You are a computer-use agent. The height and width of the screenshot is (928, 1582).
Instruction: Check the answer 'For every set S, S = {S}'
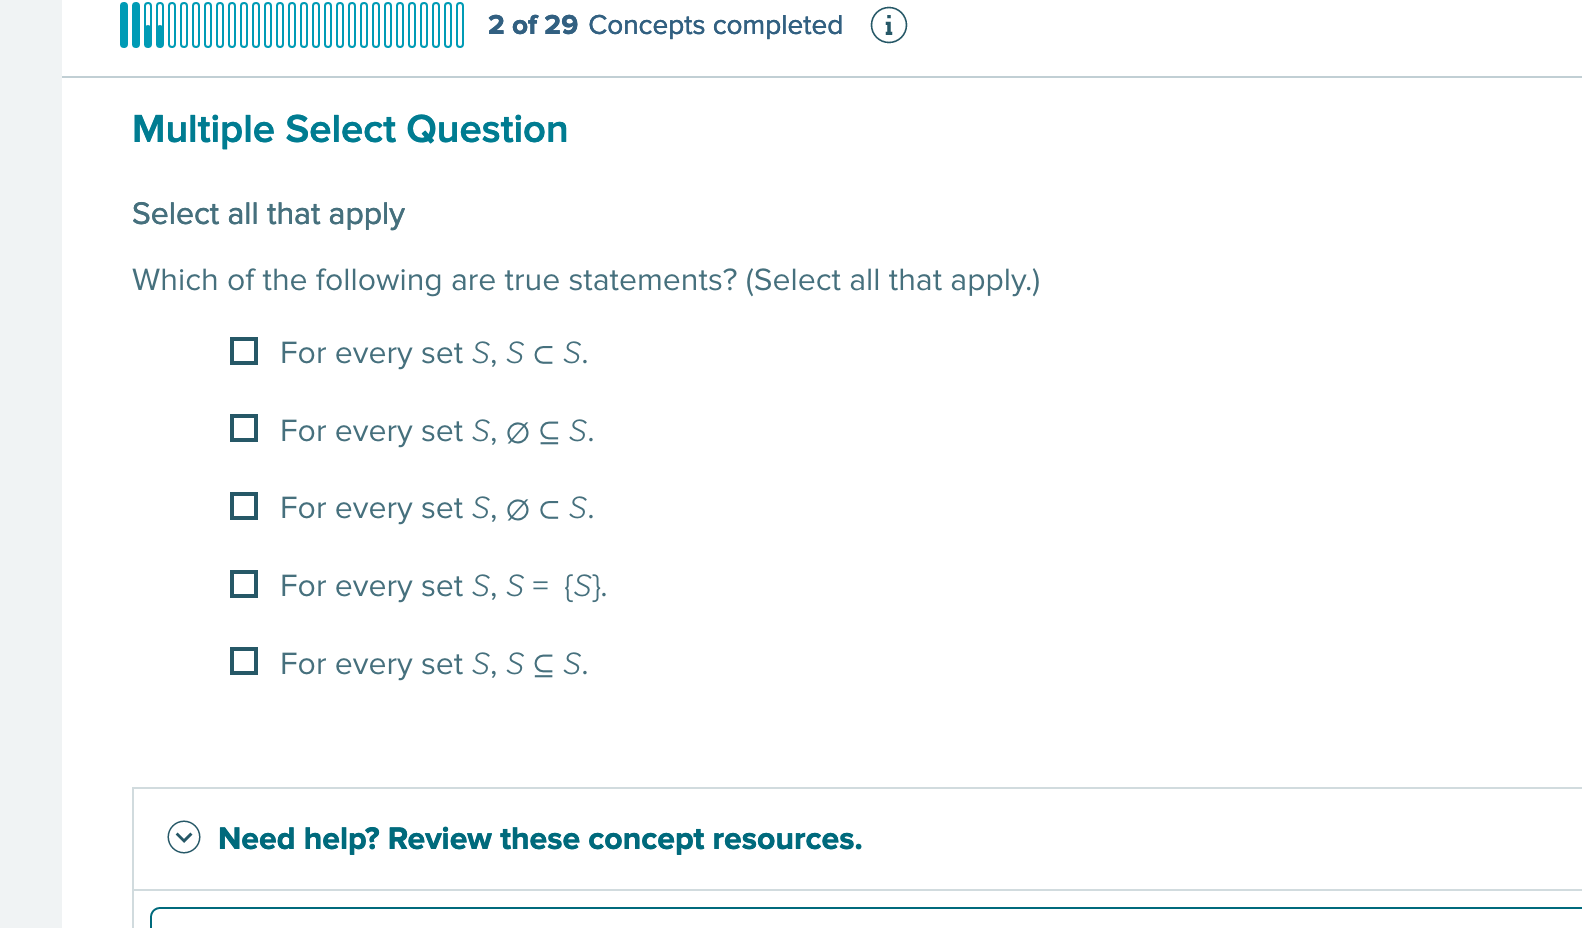click(x=244, y=584)
